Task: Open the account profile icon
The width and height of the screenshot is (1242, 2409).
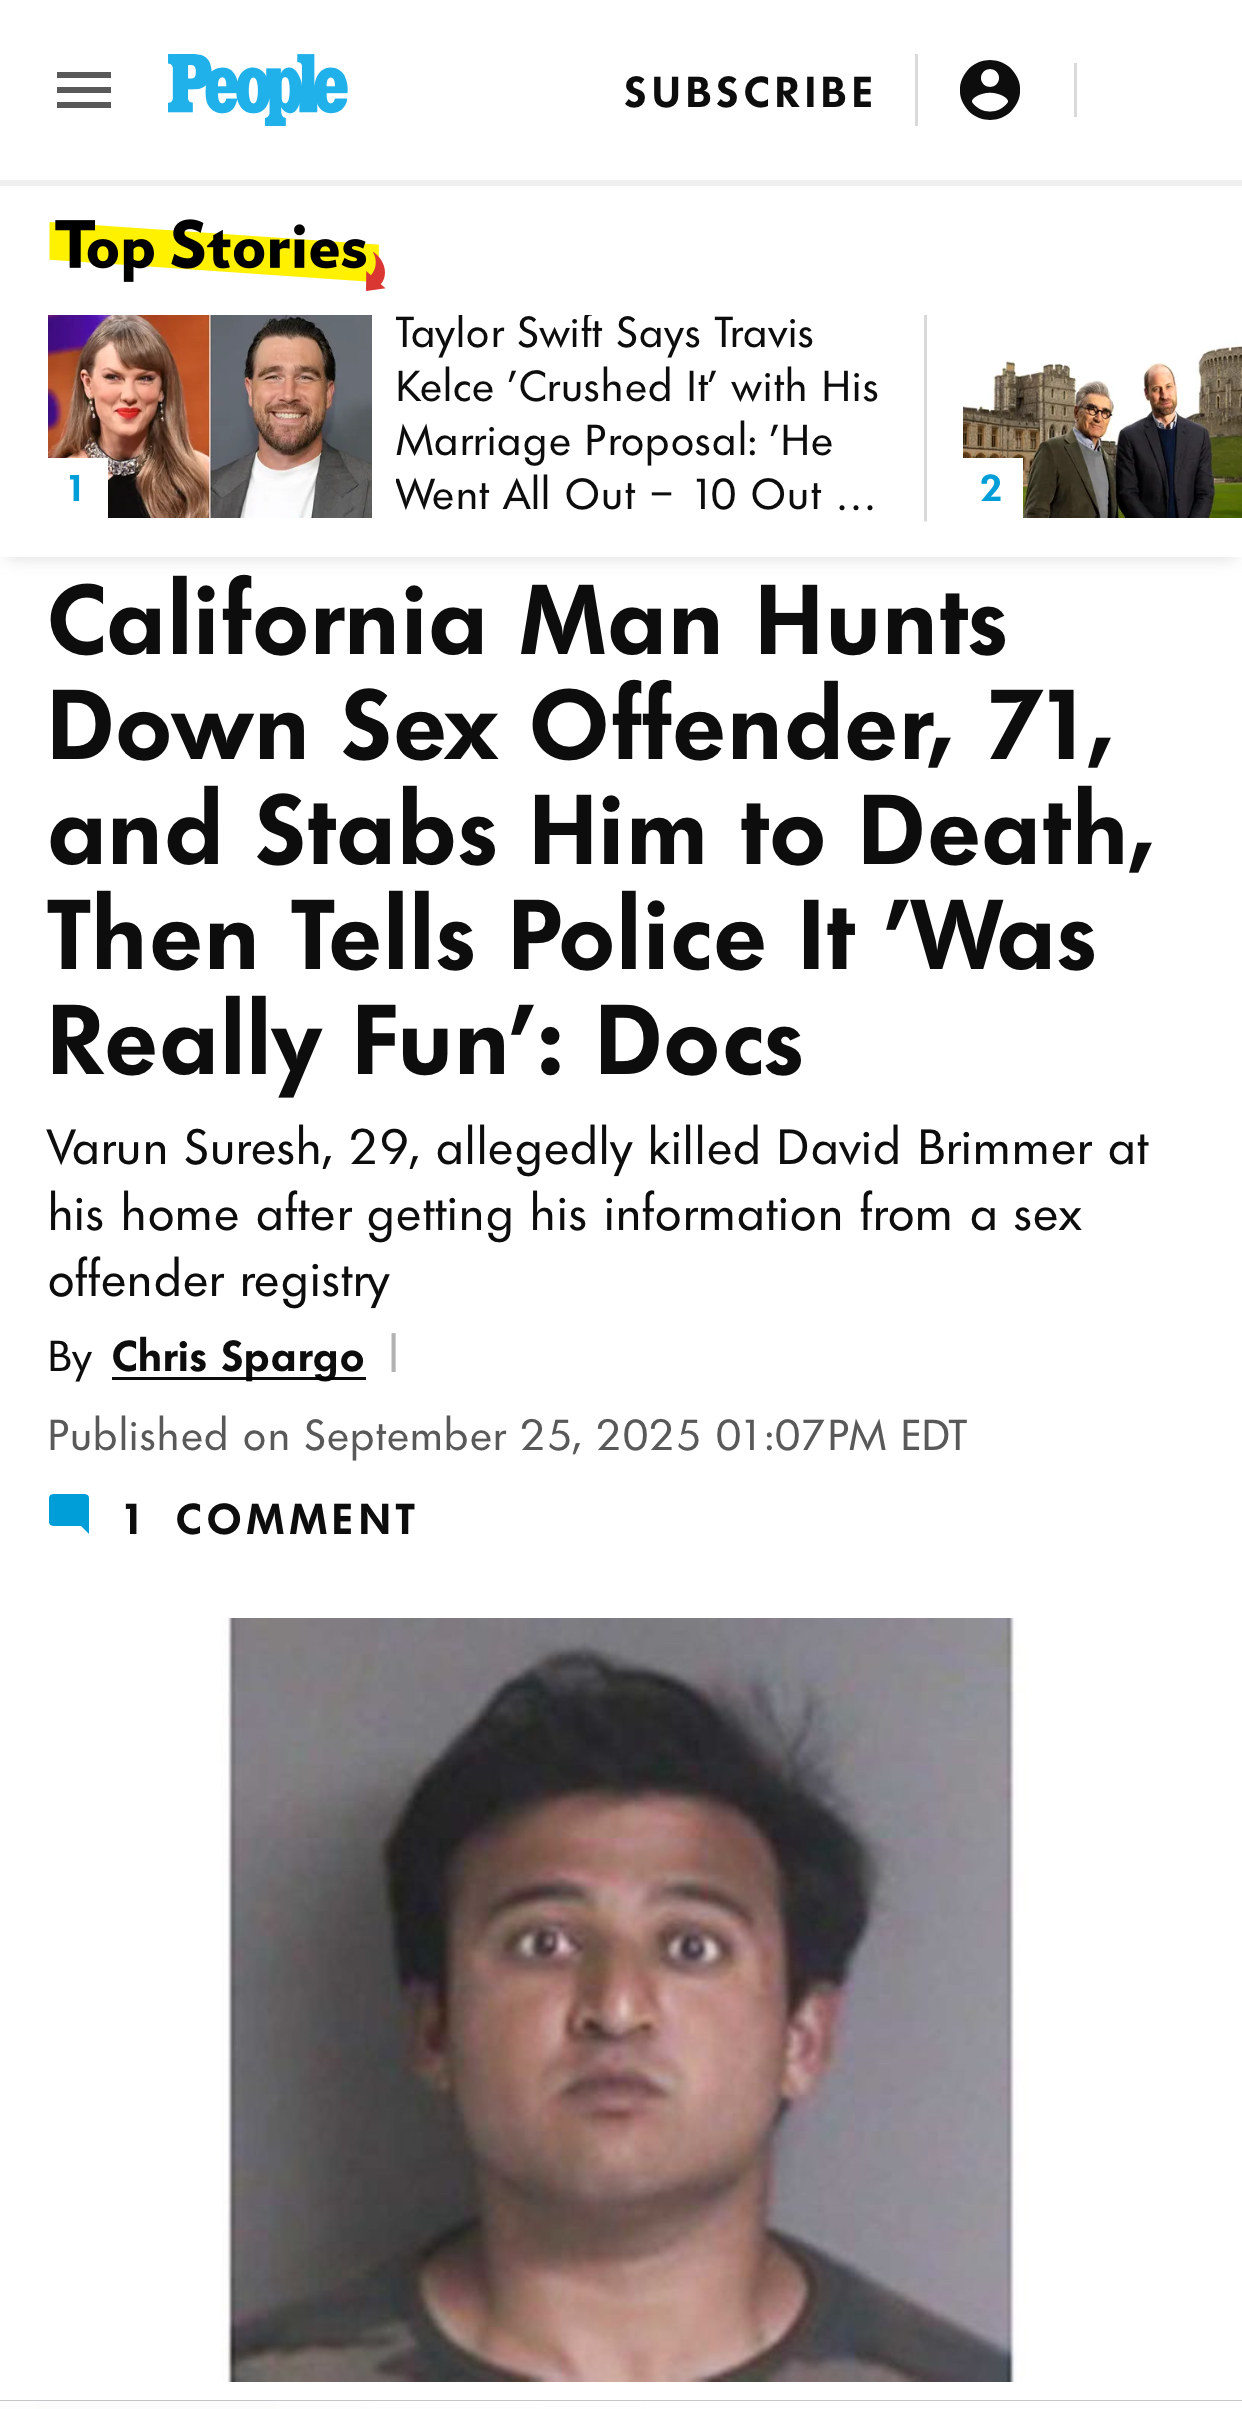Action: [989, 90]
